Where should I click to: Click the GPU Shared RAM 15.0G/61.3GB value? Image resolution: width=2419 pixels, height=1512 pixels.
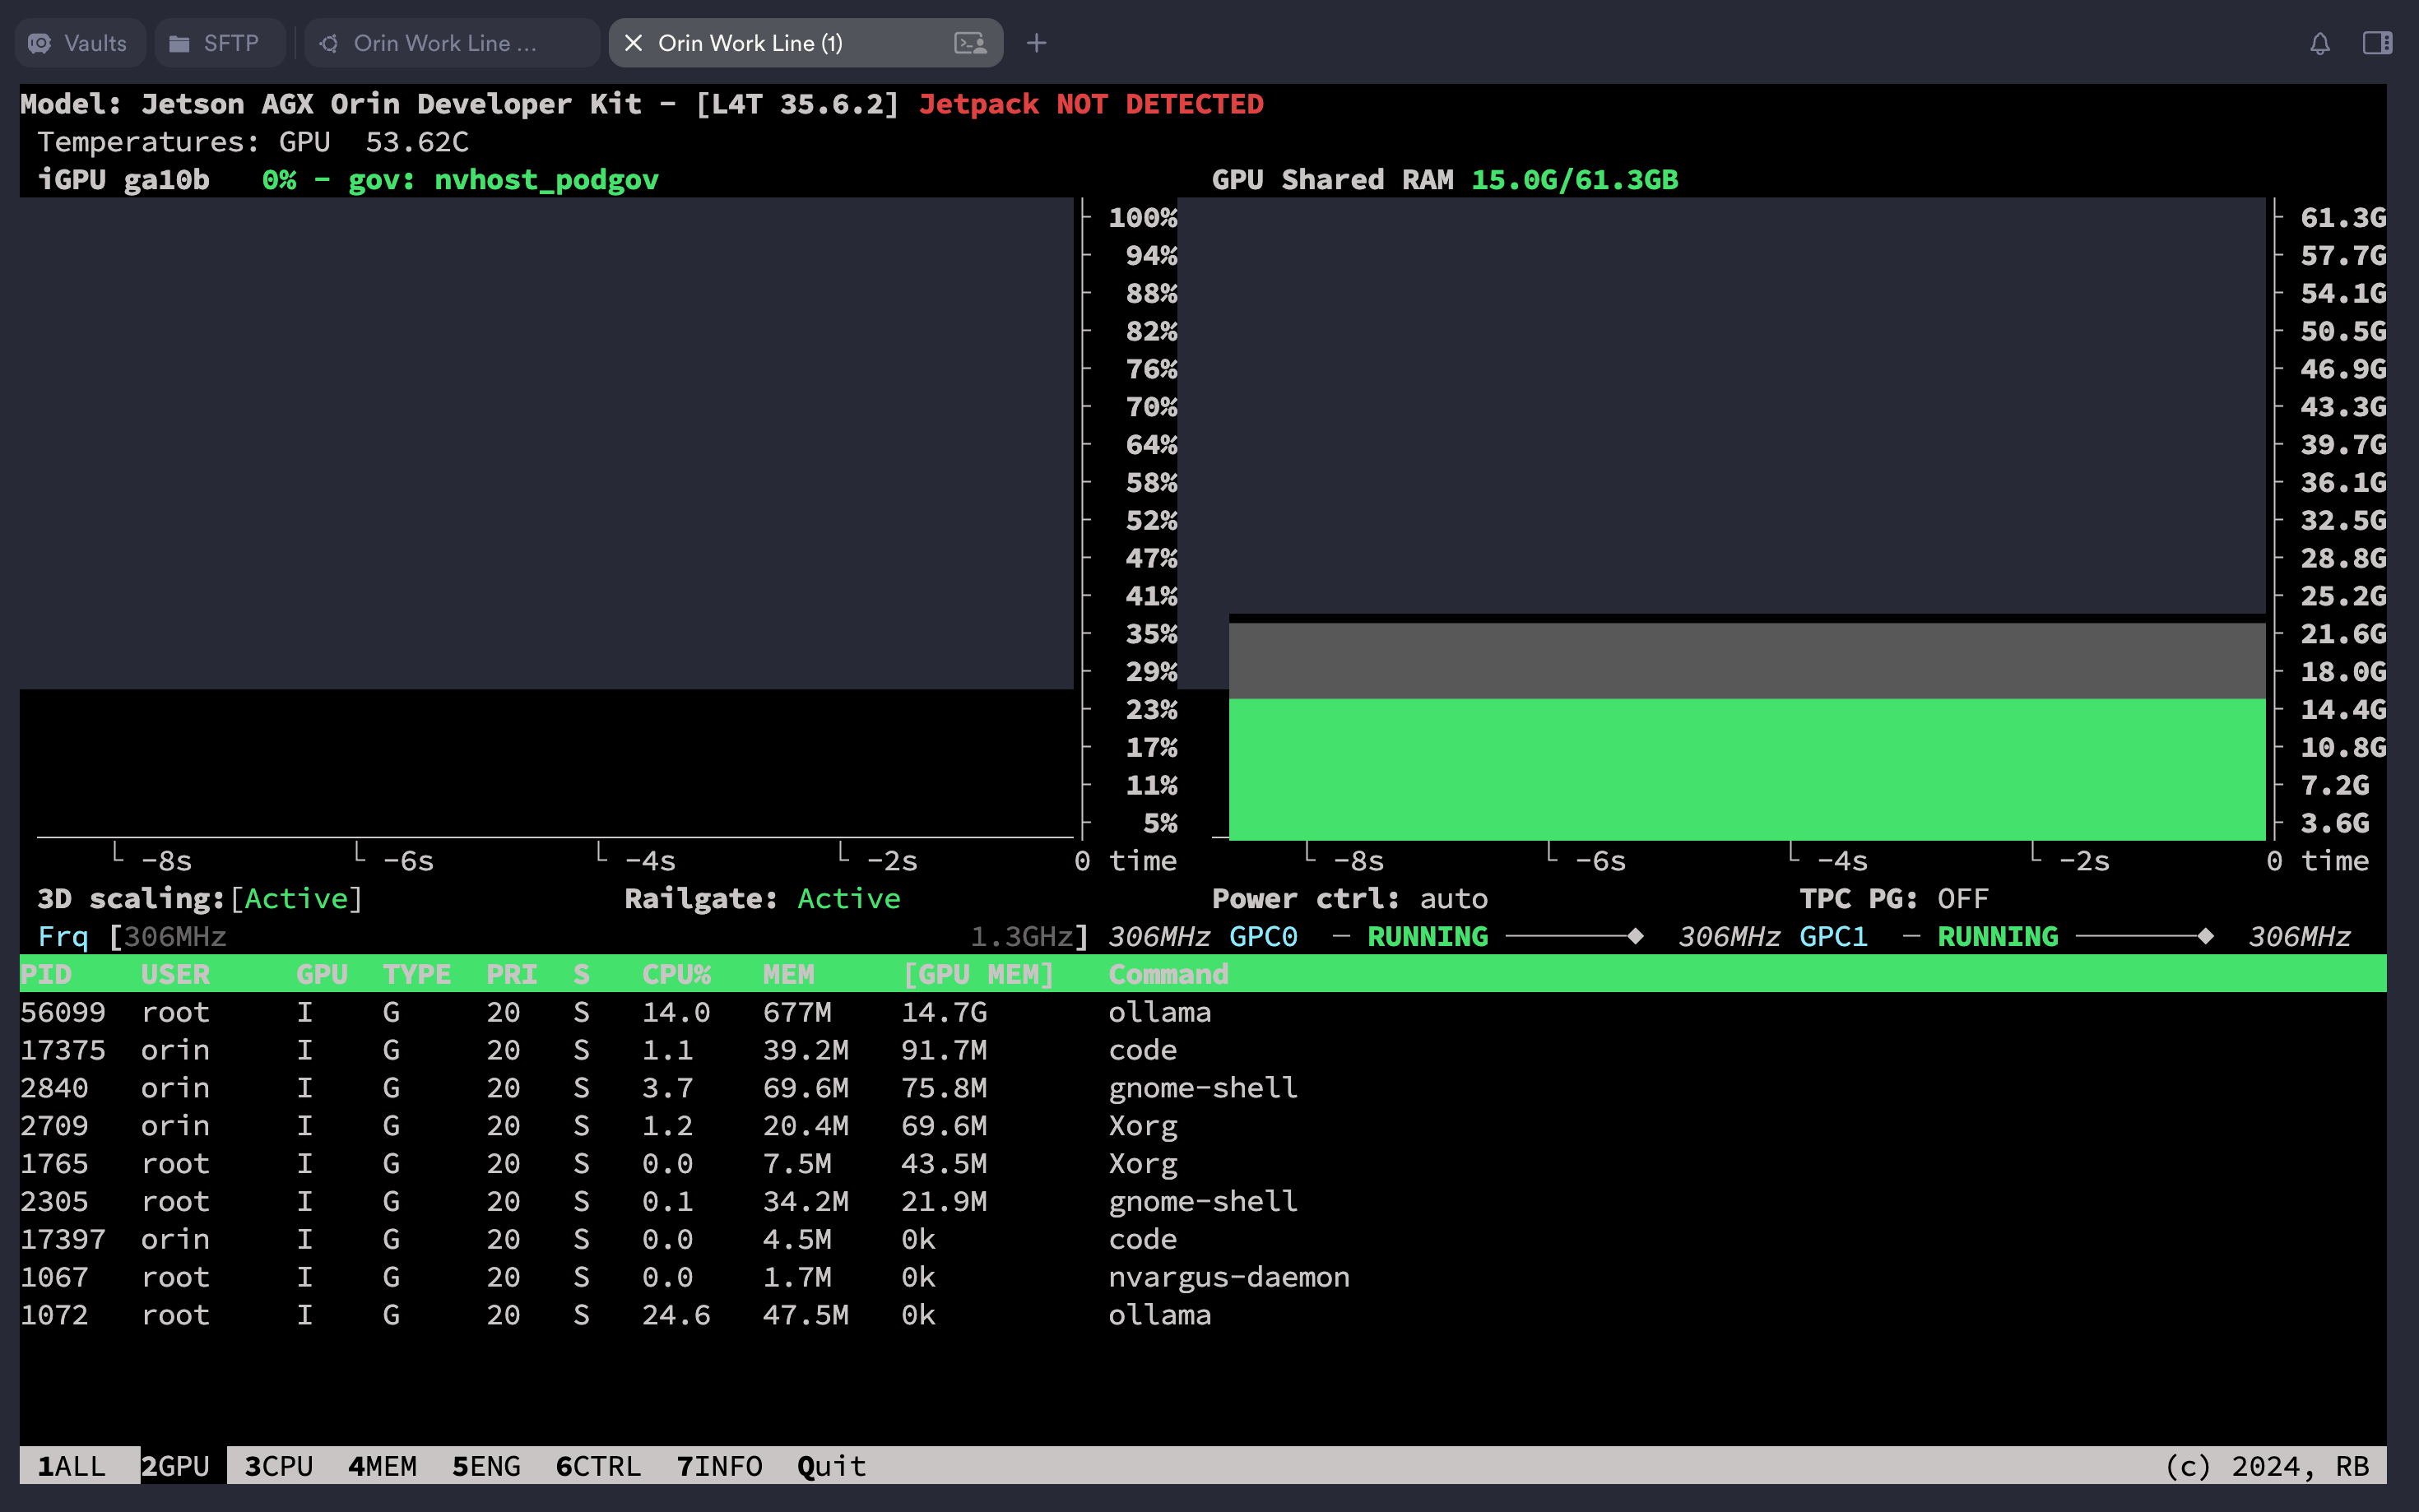1574,180
